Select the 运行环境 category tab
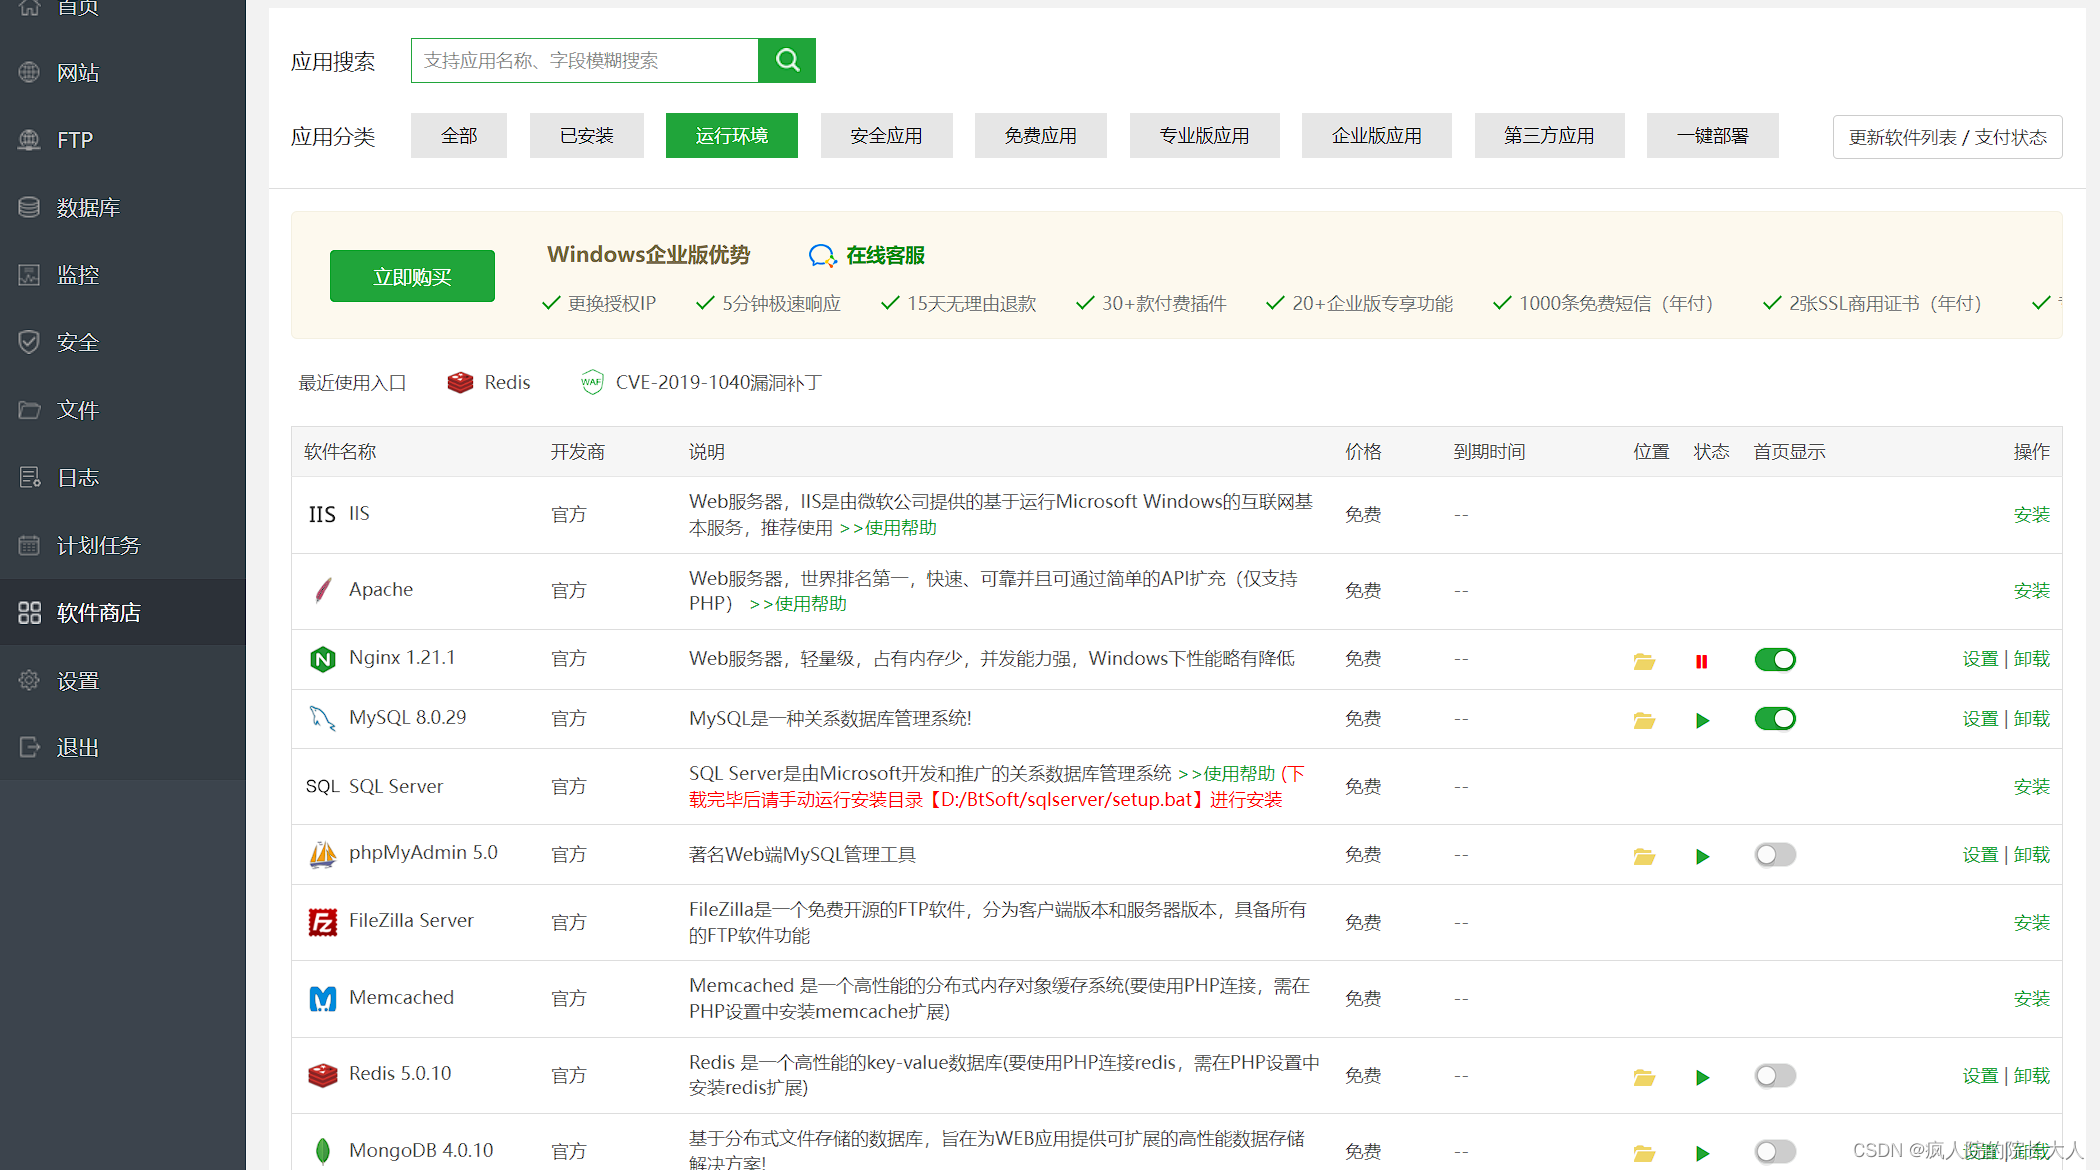 click(732, 136)
